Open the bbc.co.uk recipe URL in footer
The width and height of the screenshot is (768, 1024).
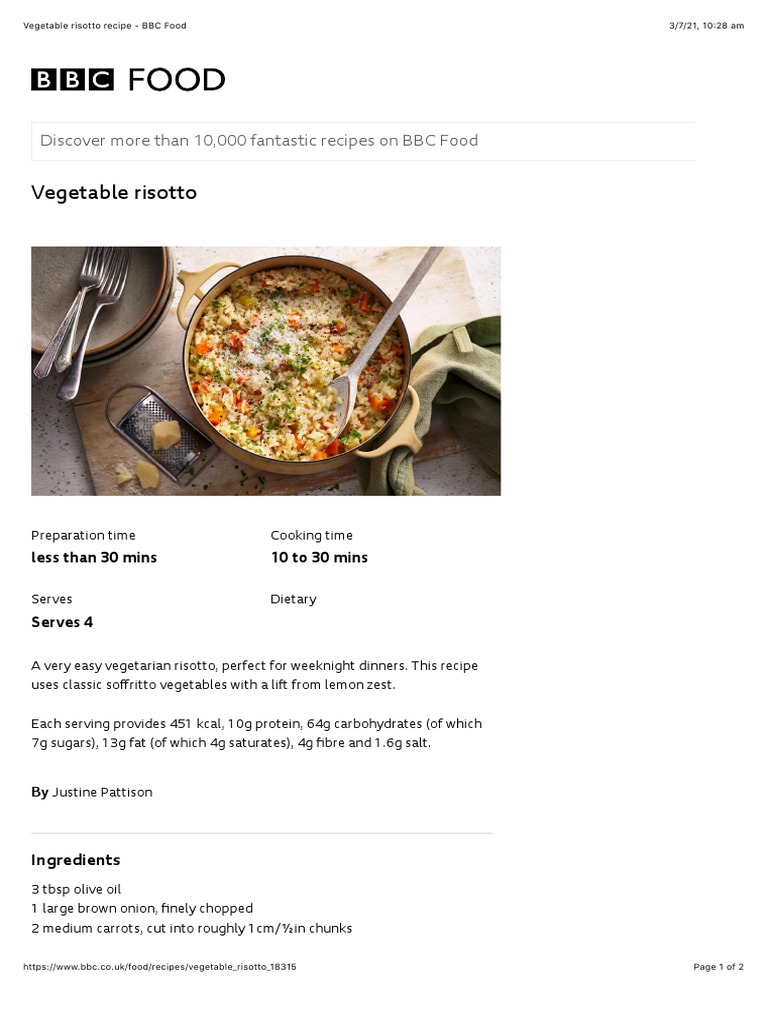(x=159, y=967)
